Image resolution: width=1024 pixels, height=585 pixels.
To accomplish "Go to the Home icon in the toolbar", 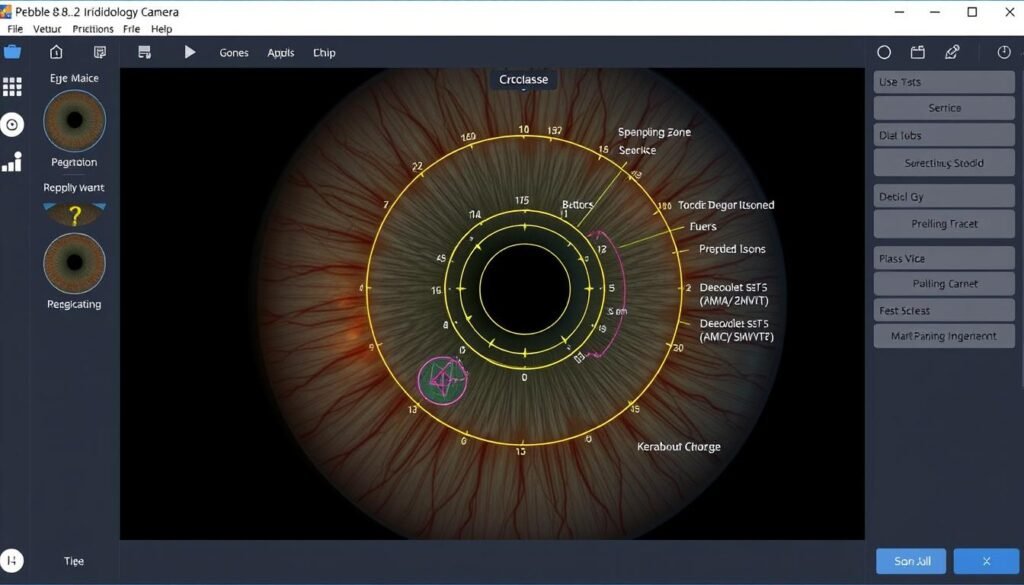I will (x=56, y=52).
